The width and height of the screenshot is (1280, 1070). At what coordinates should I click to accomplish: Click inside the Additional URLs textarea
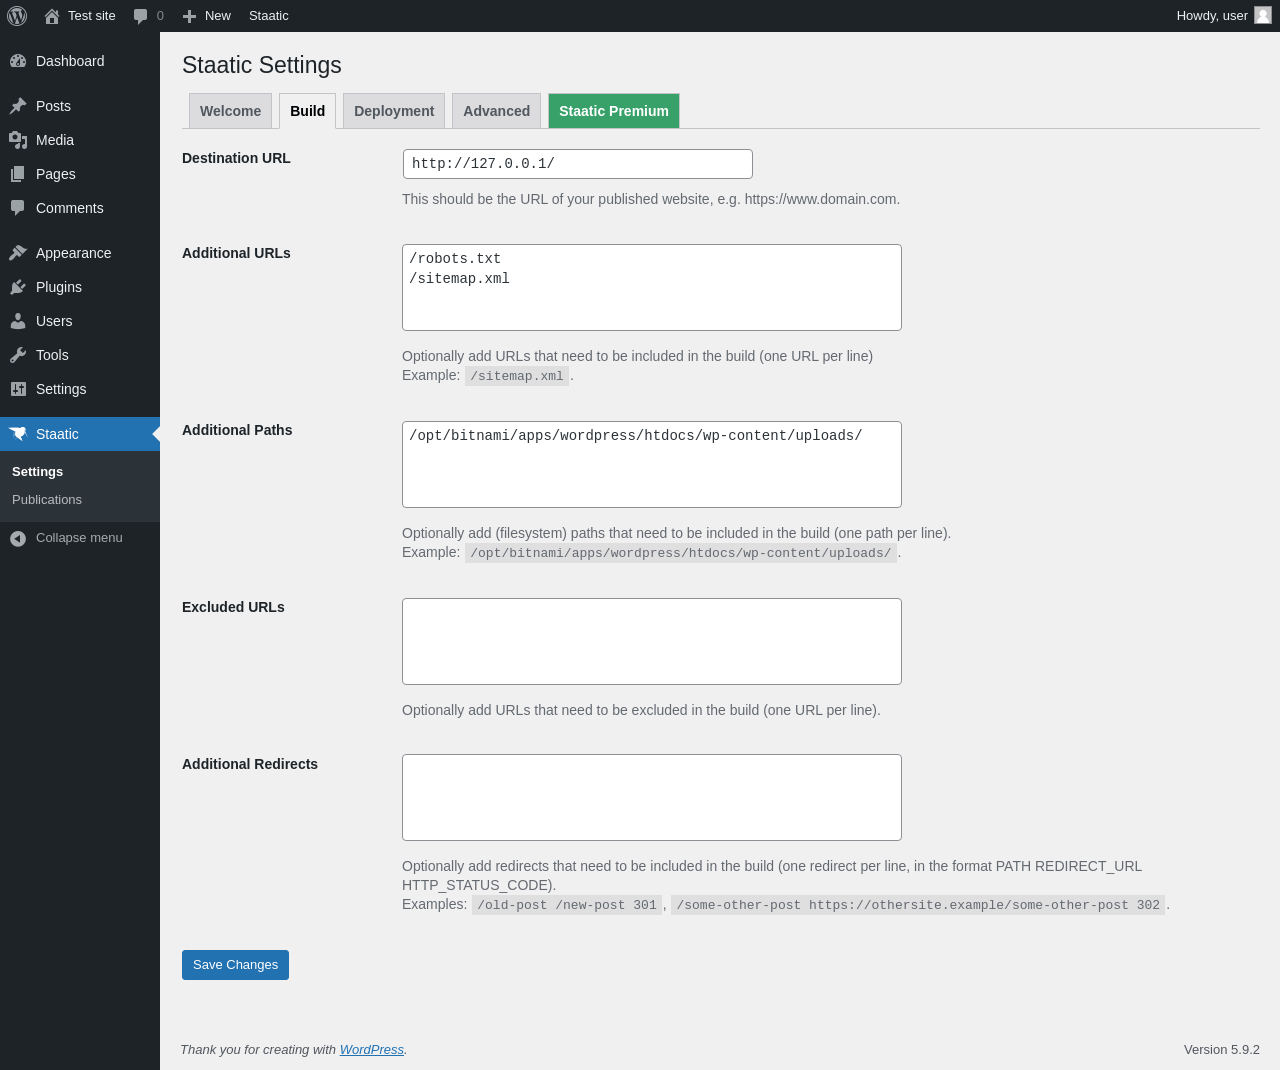tap(652, 288)
